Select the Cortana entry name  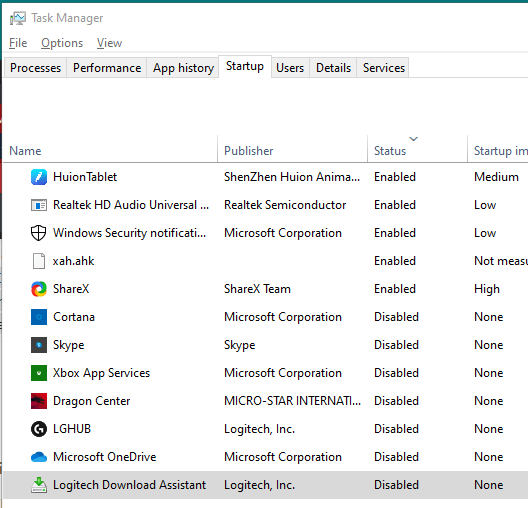coord(74,317)
